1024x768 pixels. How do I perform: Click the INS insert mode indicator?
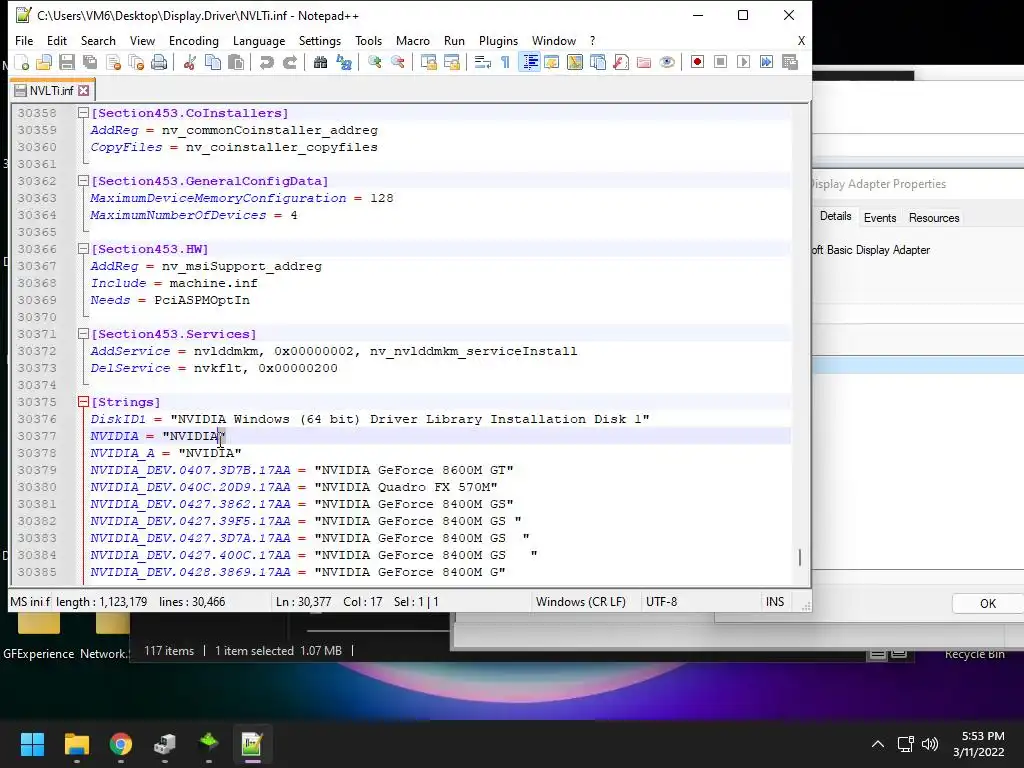pyautogui.click(x=775, y=601)
